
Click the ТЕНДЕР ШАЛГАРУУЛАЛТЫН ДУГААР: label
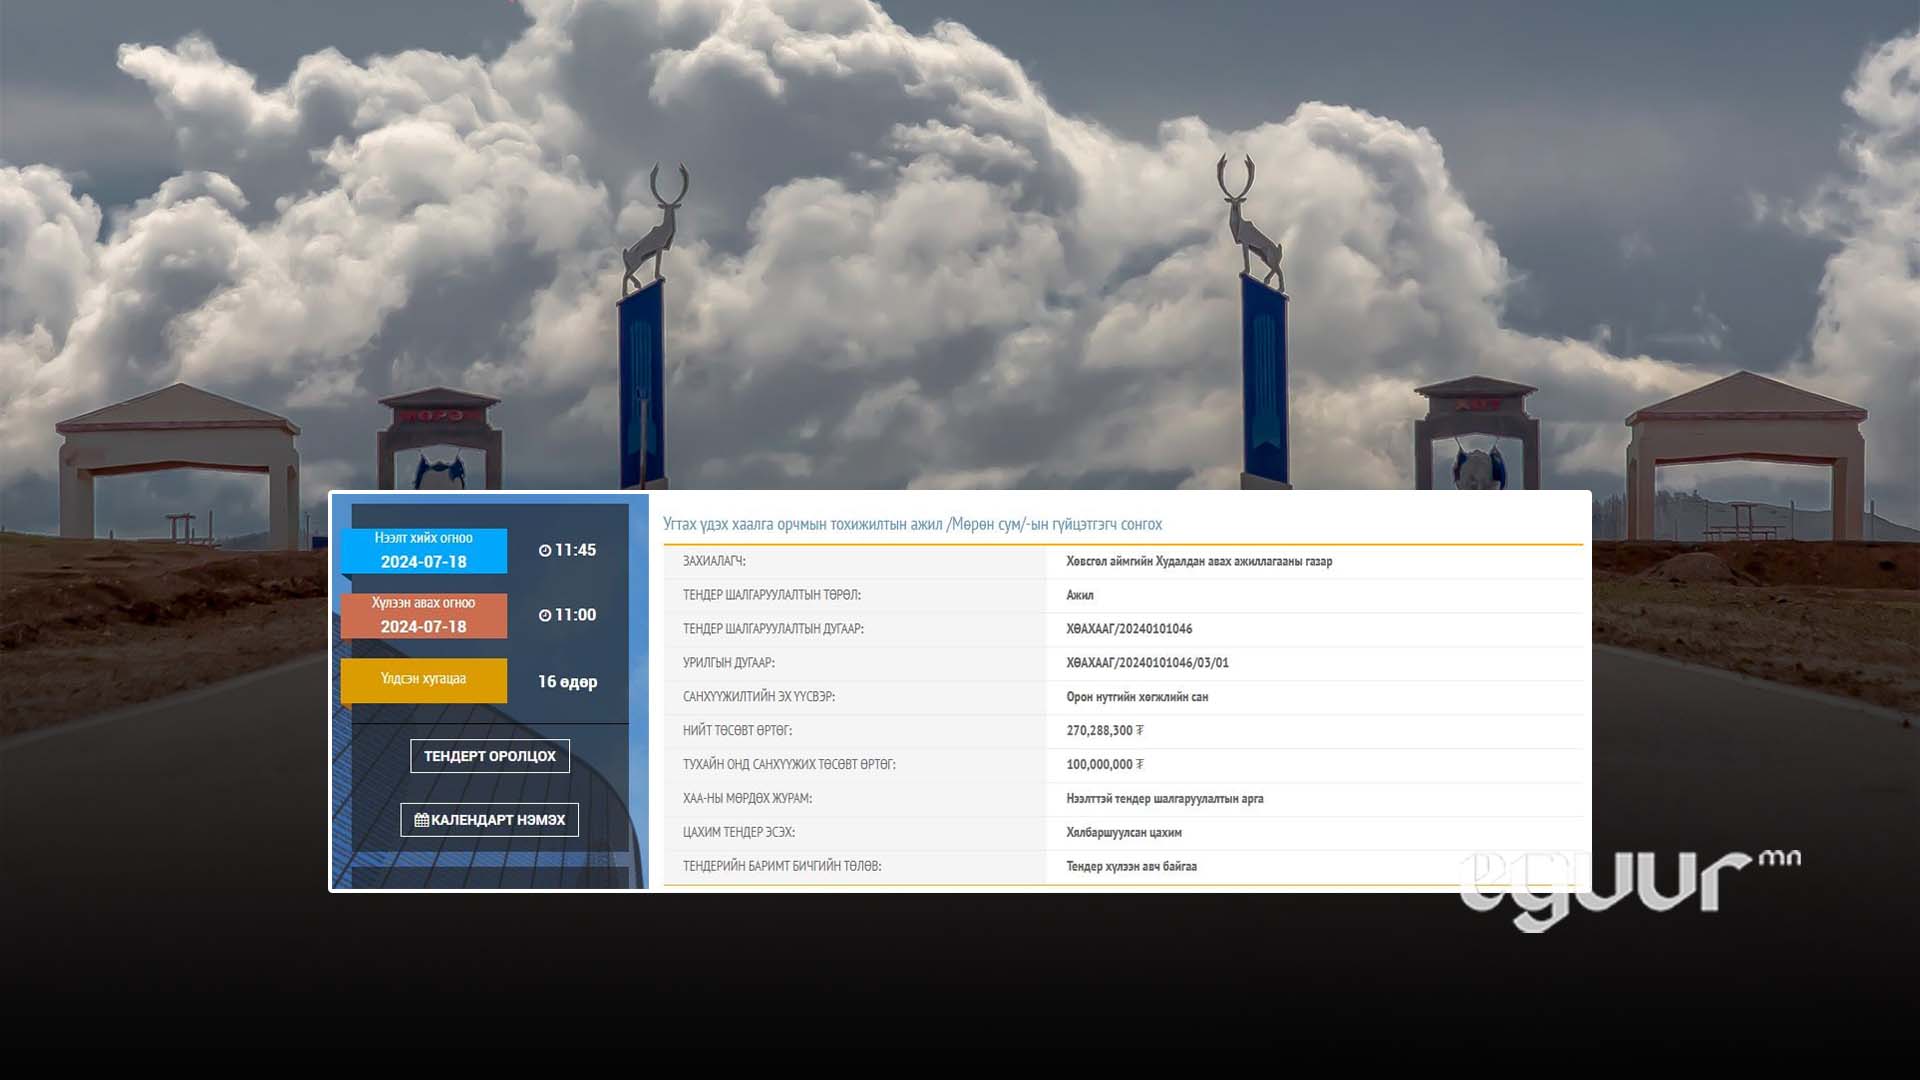(x=773, y=629)
